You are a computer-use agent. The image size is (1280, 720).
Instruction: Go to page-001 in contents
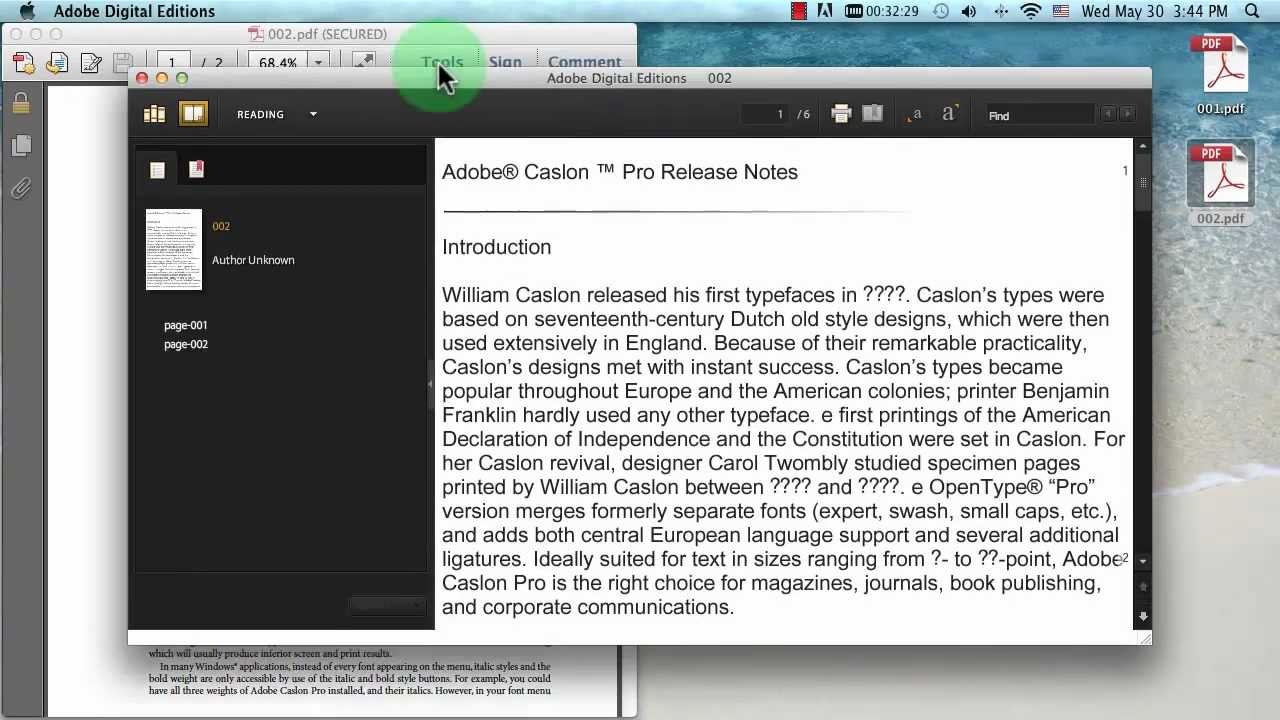[x=186, y=325]
